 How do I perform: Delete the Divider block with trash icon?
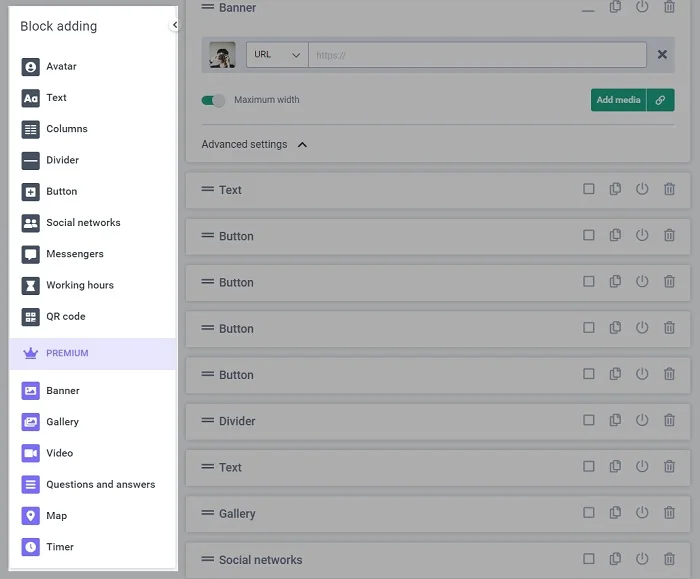tap(669, 421)
